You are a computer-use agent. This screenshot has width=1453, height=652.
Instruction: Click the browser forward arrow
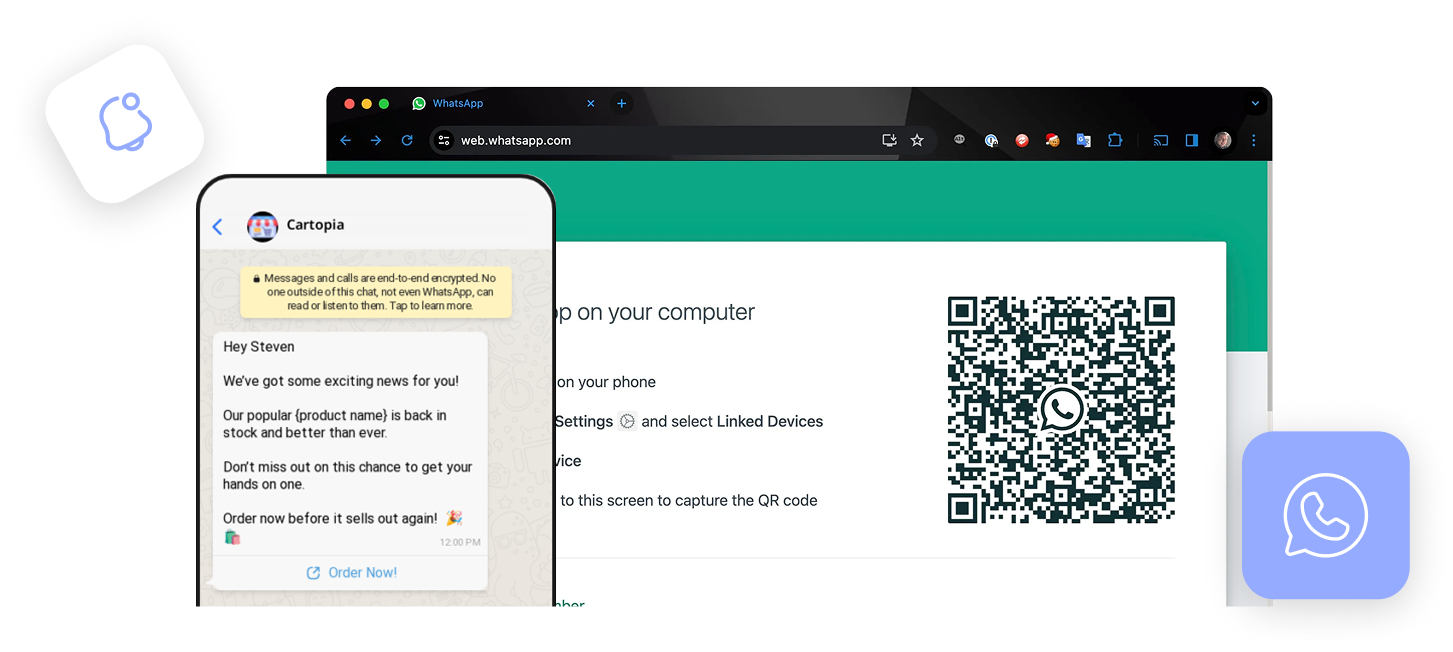376,141
